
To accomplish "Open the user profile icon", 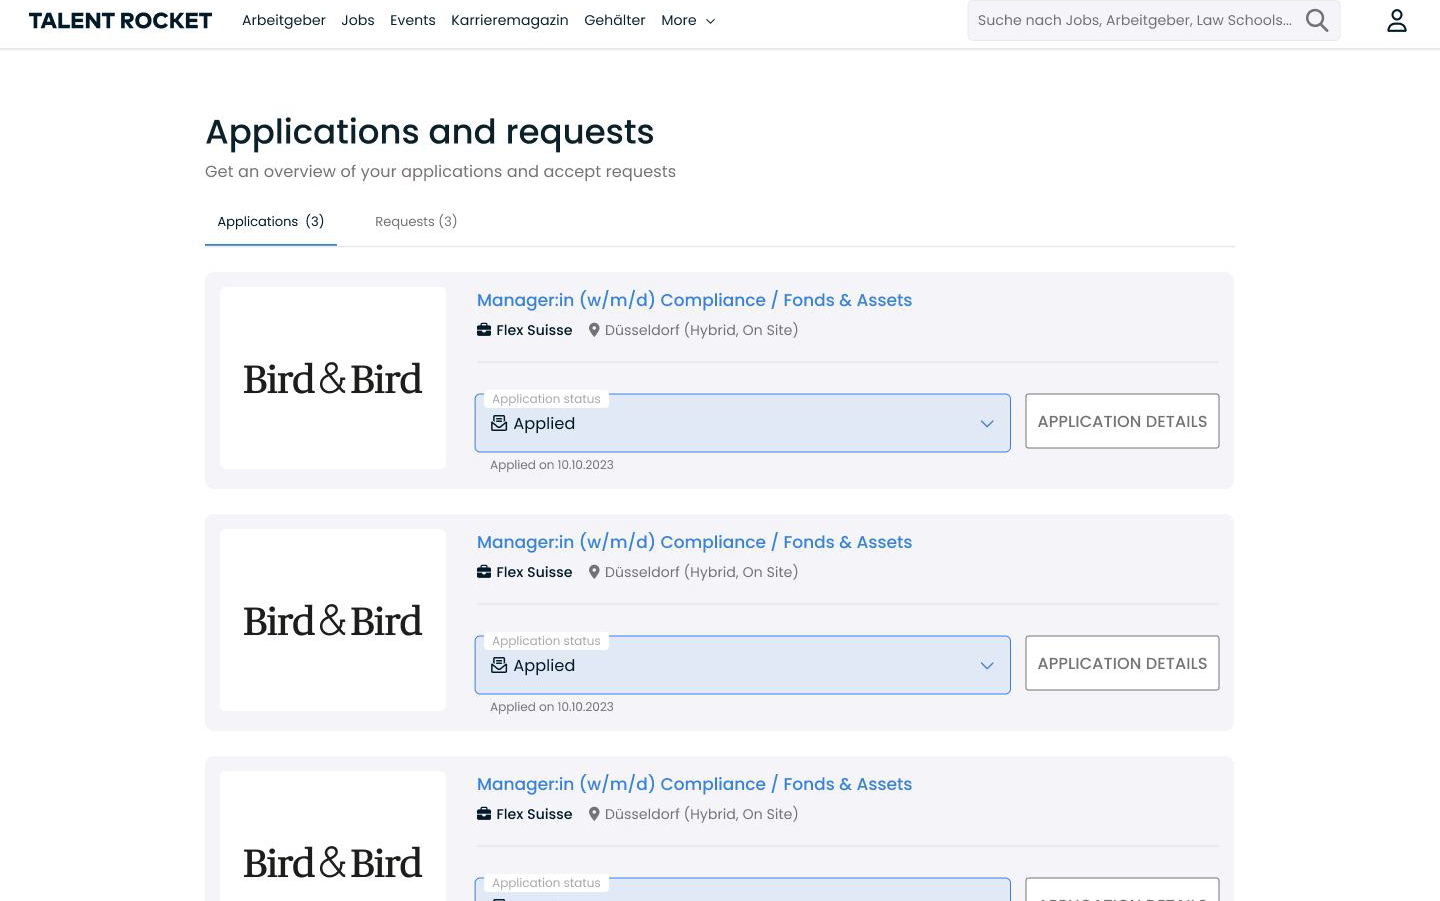I will pyautogui.click(x=1397, y=20).
